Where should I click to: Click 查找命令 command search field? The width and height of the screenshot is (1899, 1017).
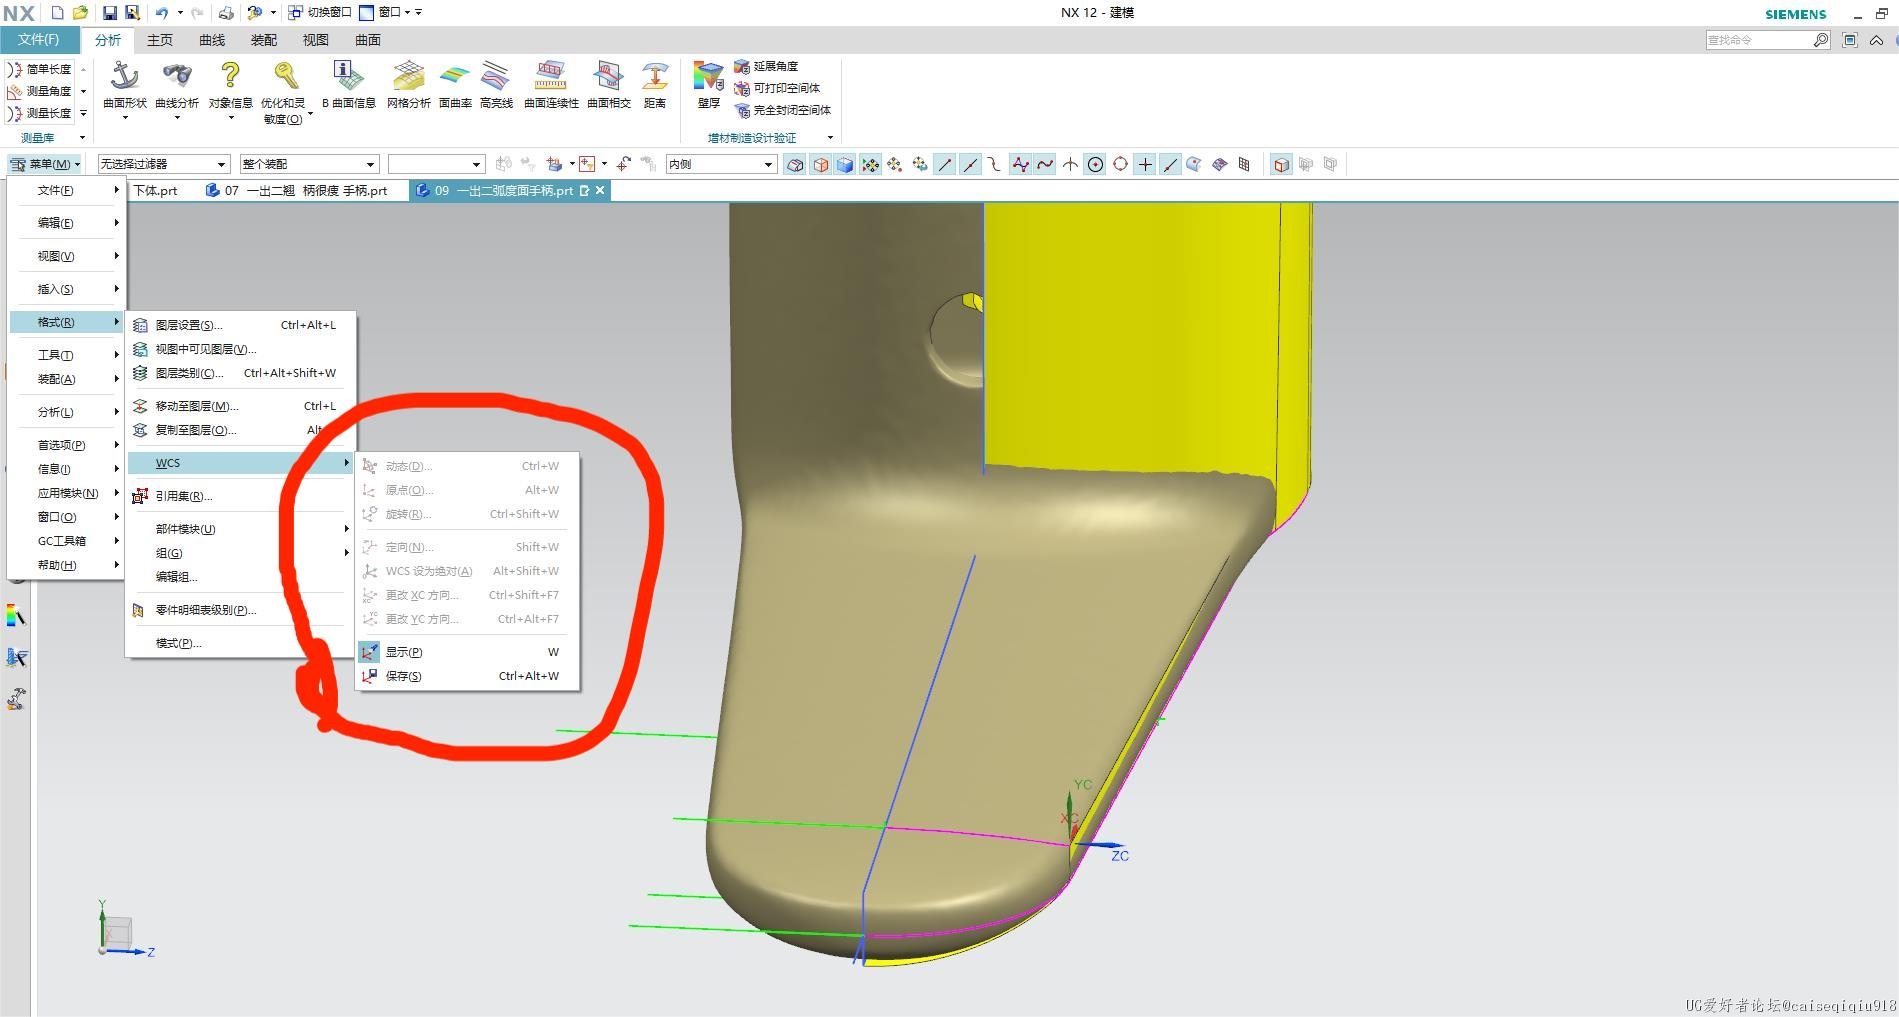pyautogui.click(x=1768, y=40)
